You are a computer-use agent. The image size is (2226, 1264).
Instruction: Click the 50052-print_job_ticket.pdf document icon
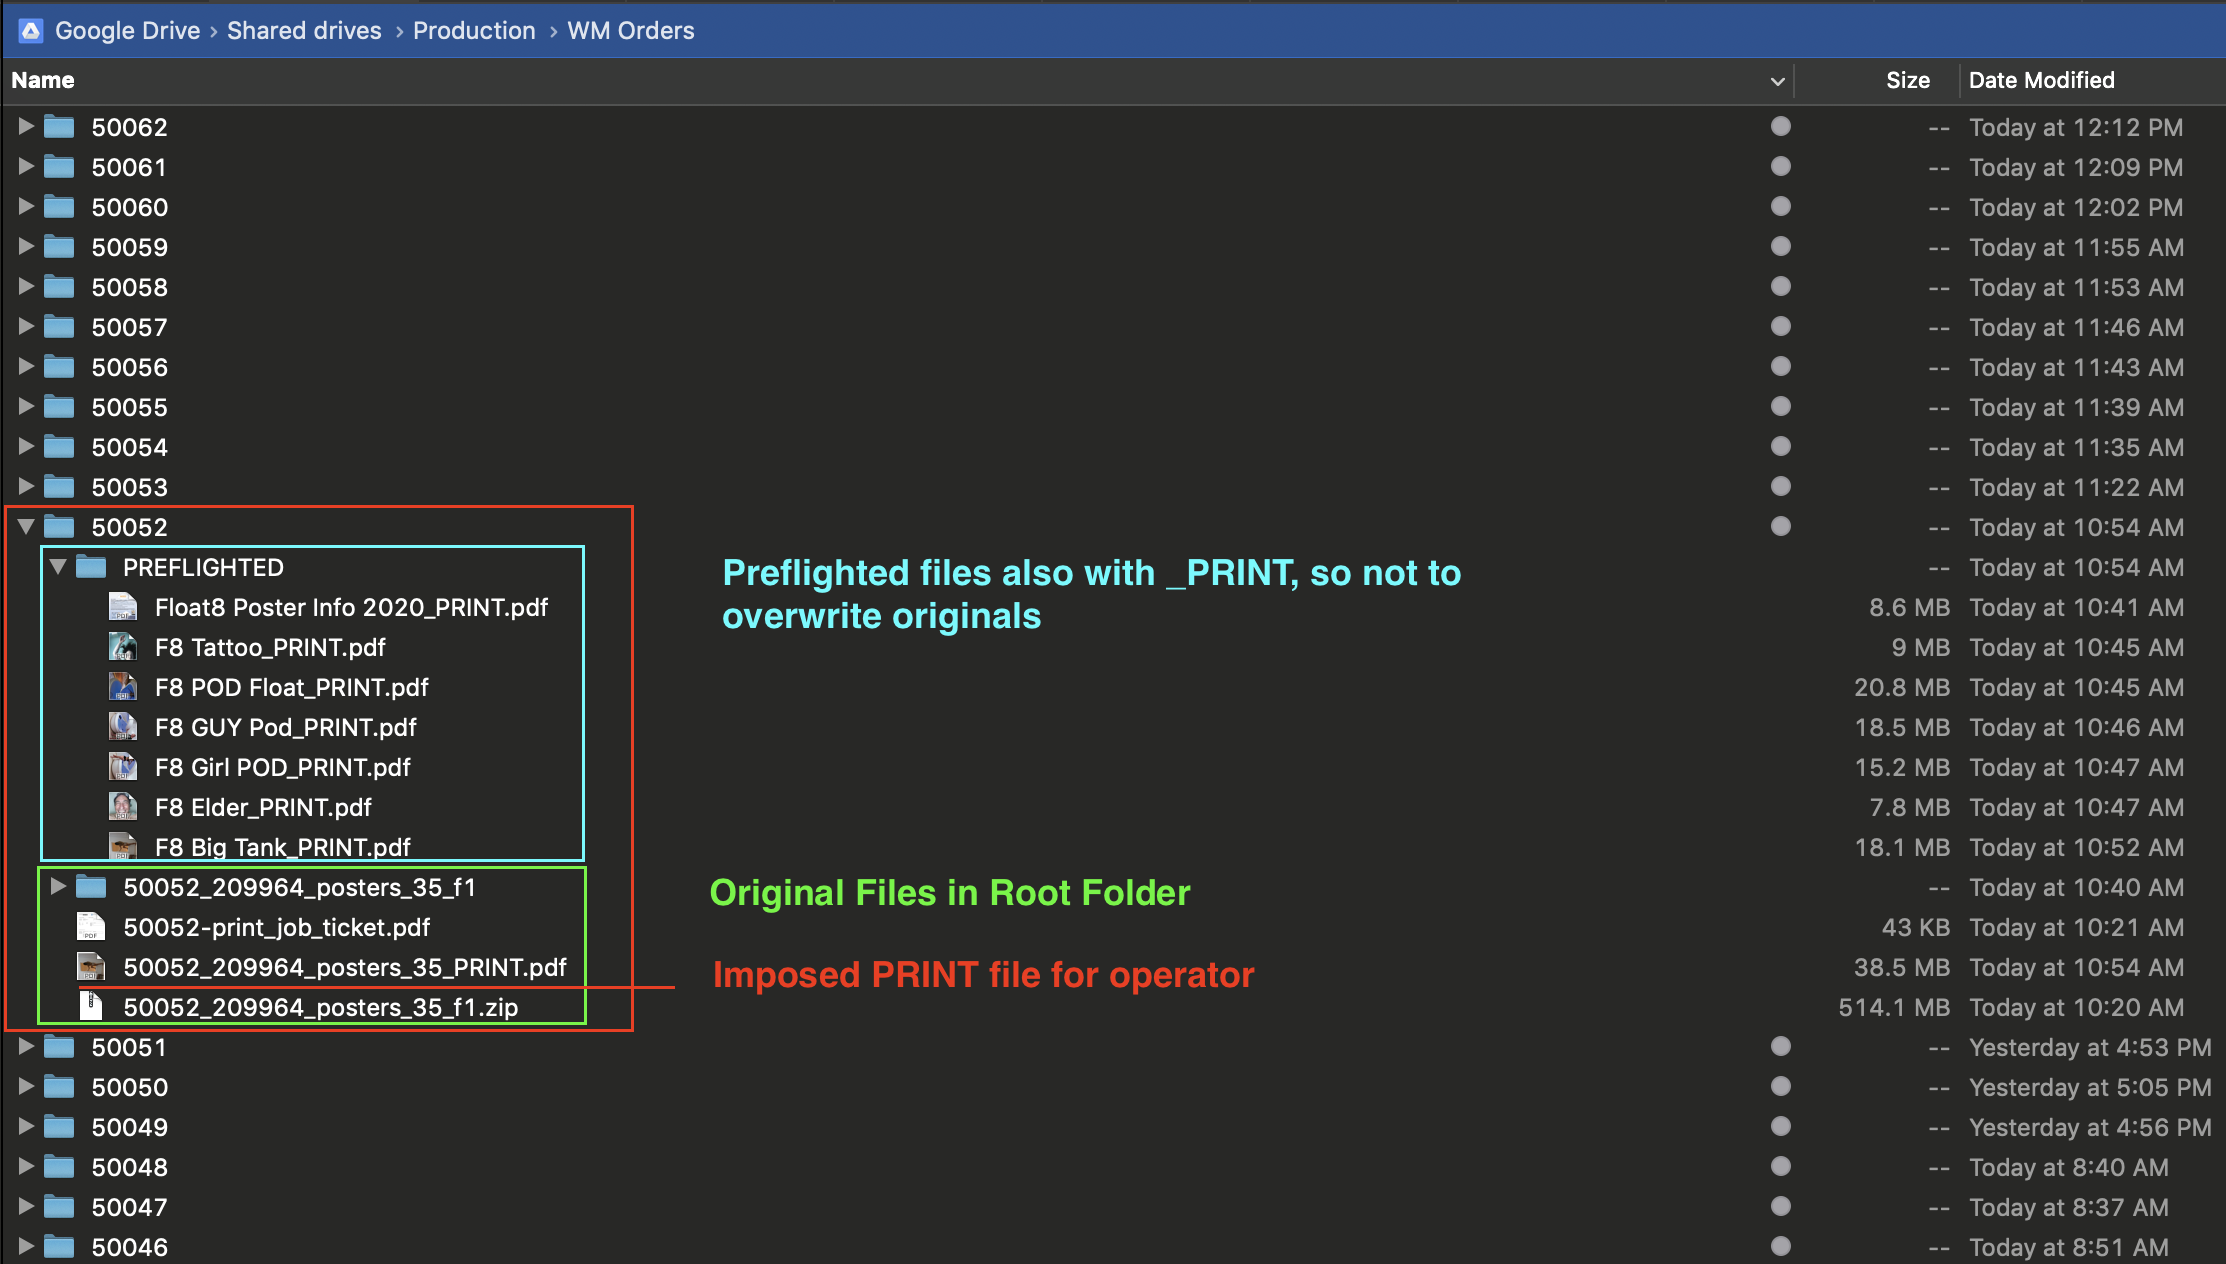(91, 927)
